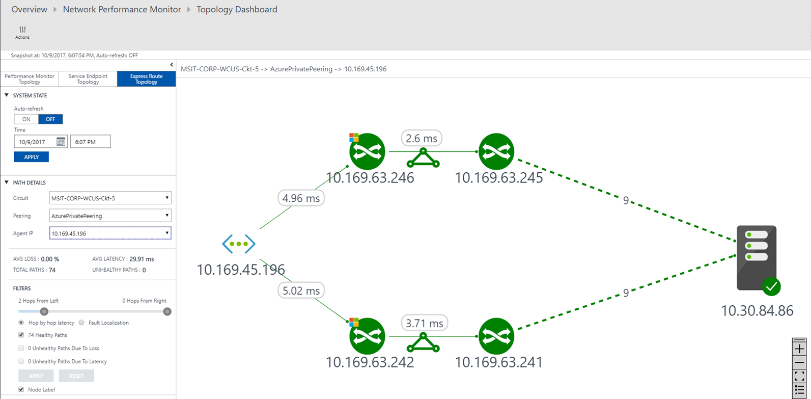Adjust Hops From Right slider handle
Viewport: 811px width, 399px height.
click(x=167, y=312)
